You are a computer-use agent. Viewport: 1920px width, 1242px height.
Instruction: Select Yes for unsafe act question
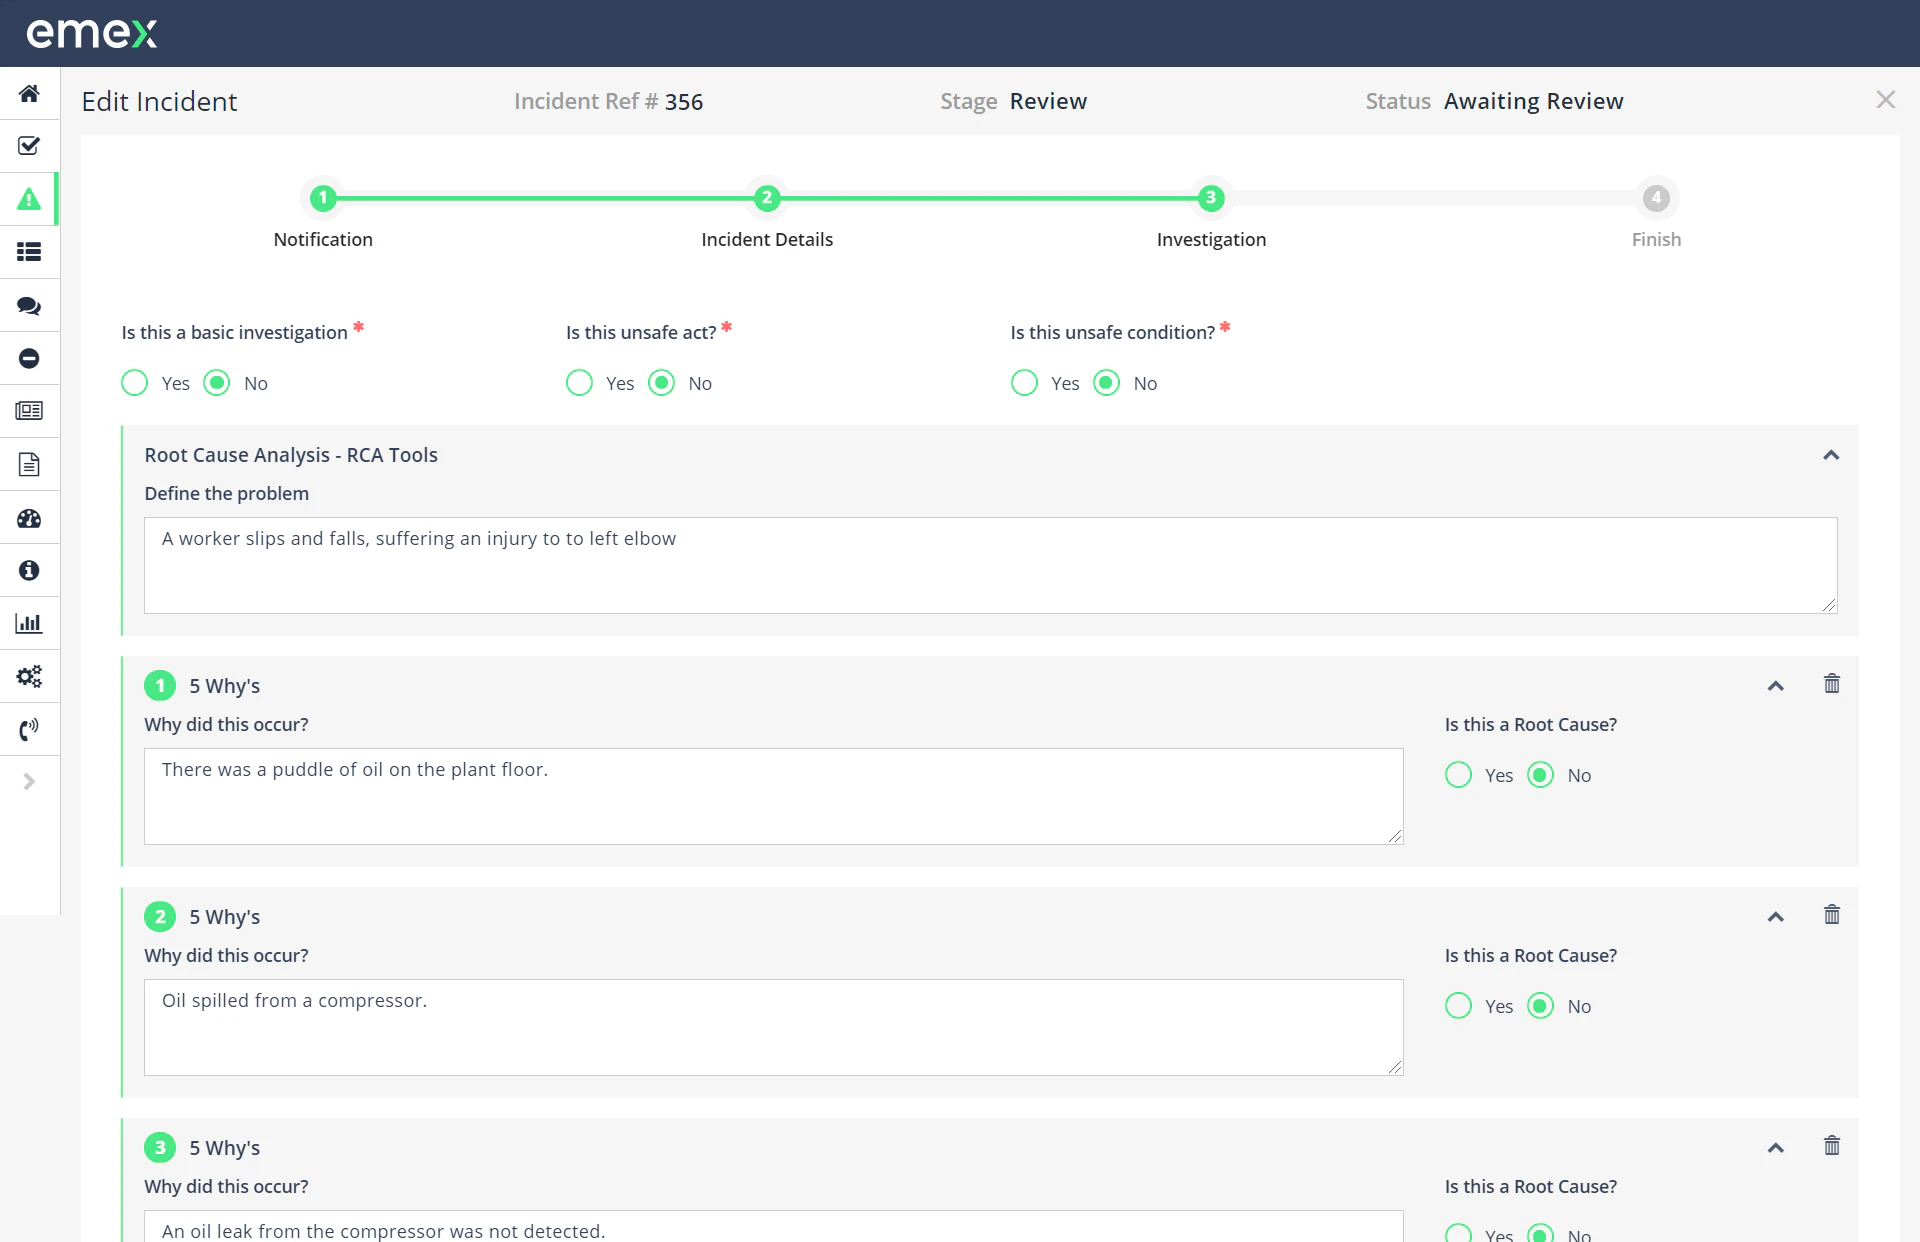click(x=578, y=382)
